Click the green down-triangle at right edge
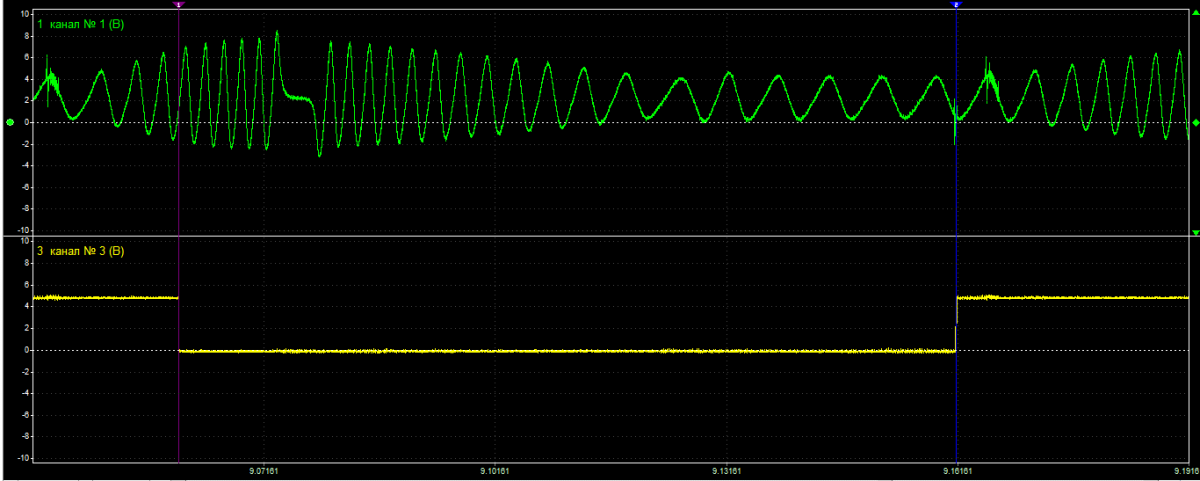This screenshot has width=1200, height=481. point(1195,231)
